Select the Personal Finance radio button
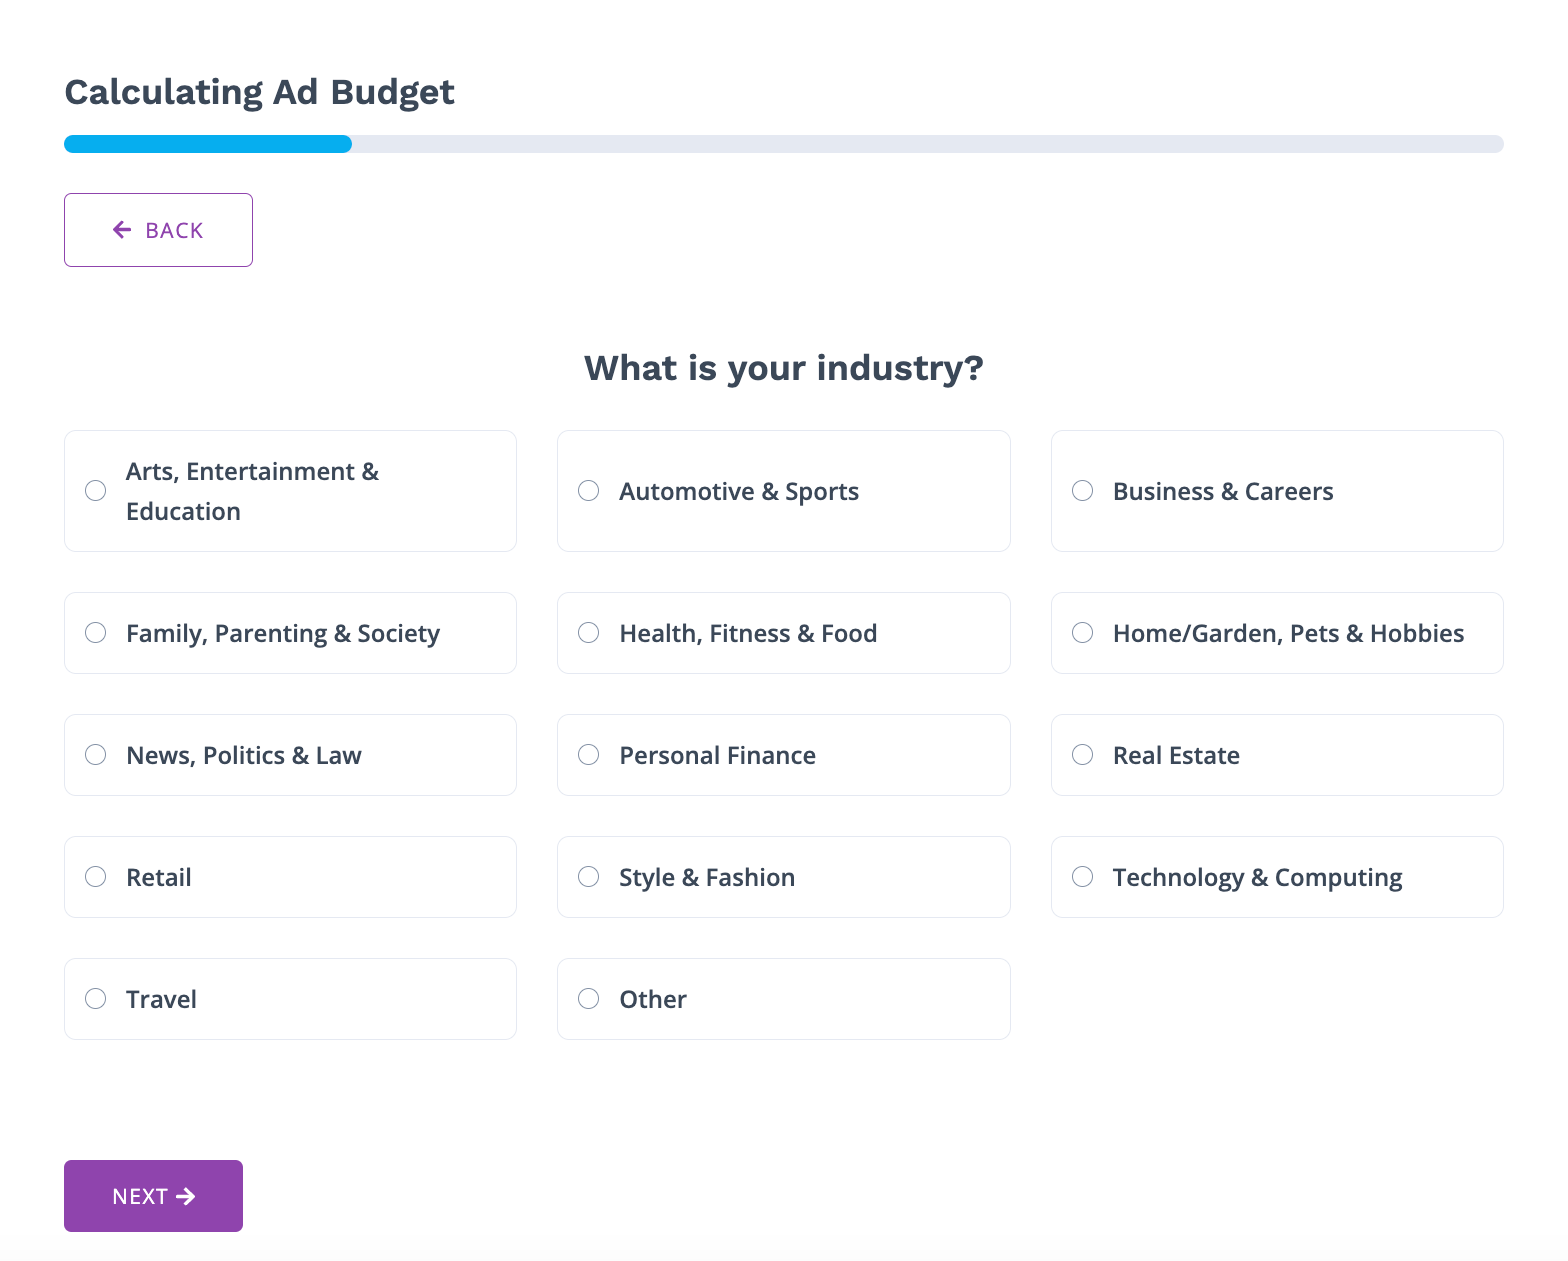The image size is (1568, 1261). coord(589,755)
